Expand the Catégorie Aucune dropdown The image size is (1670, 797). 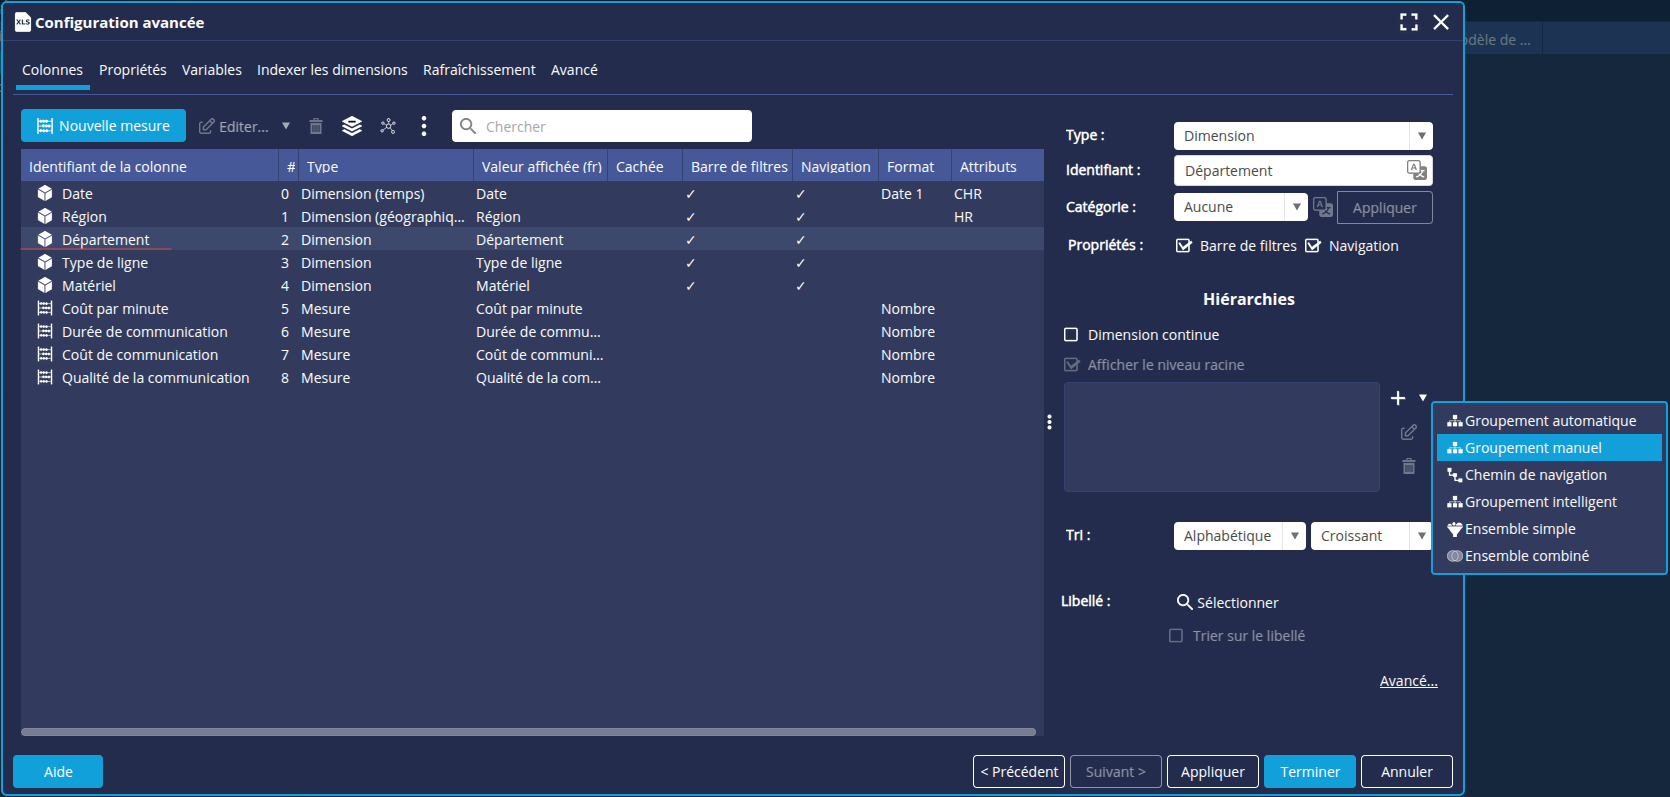tap(1240, 207)
